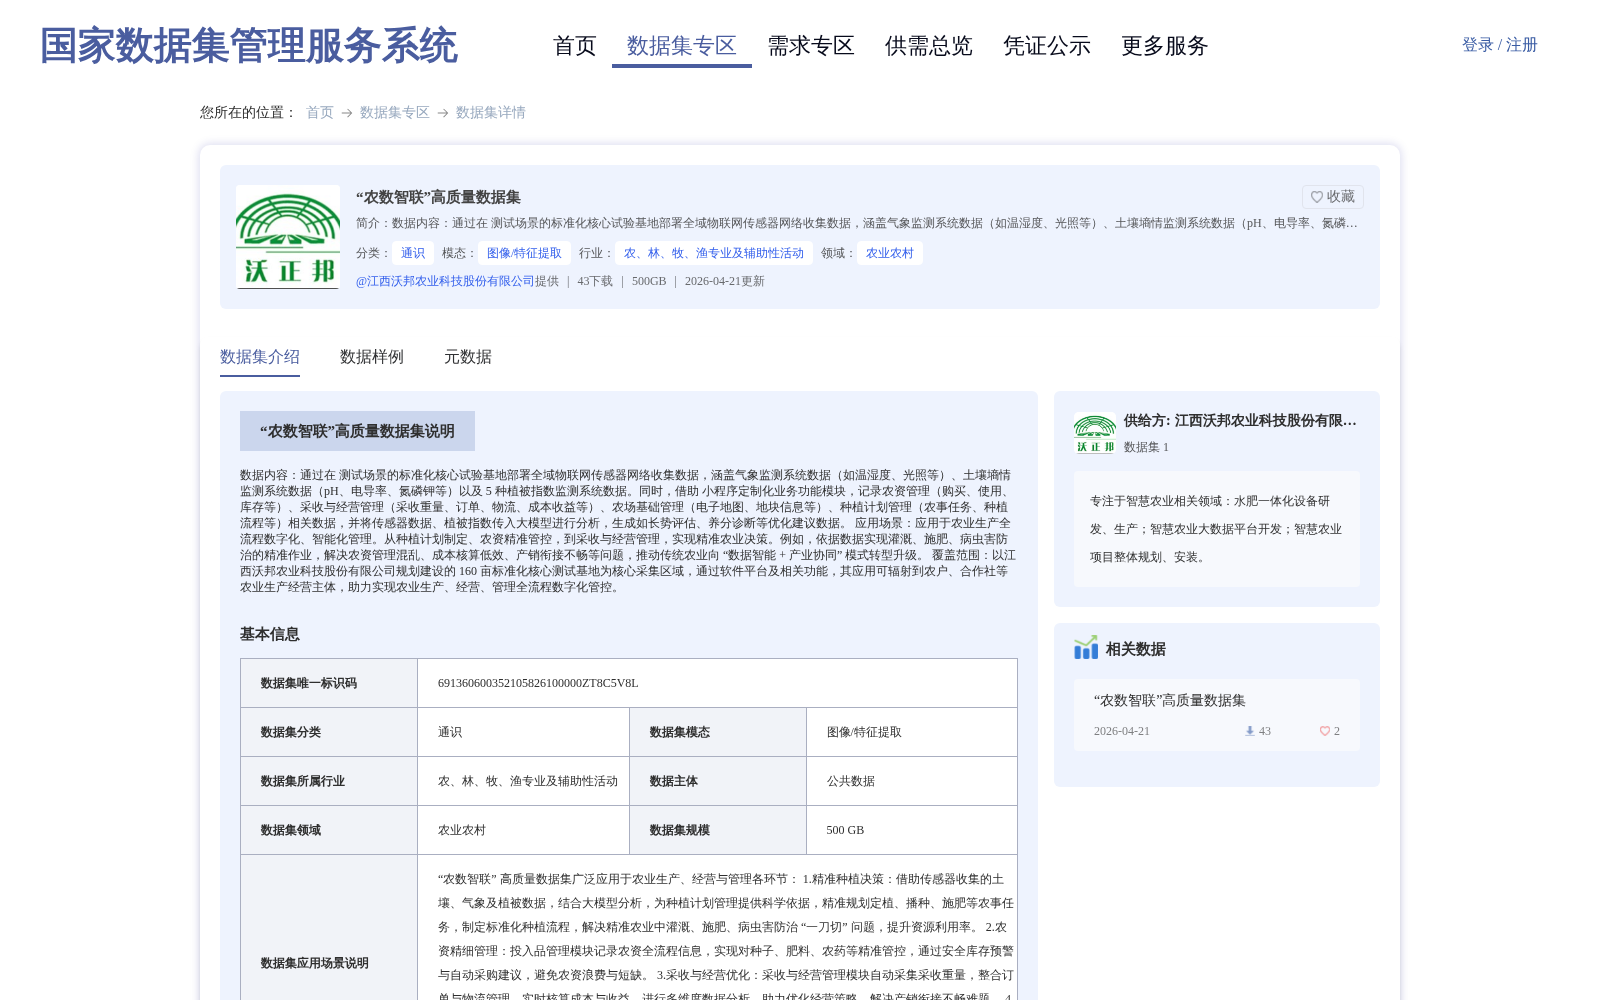Click the 数据集分类 table label
Screen dimensions: 1600x1000
pyautogui.click(x=291, y=732)
